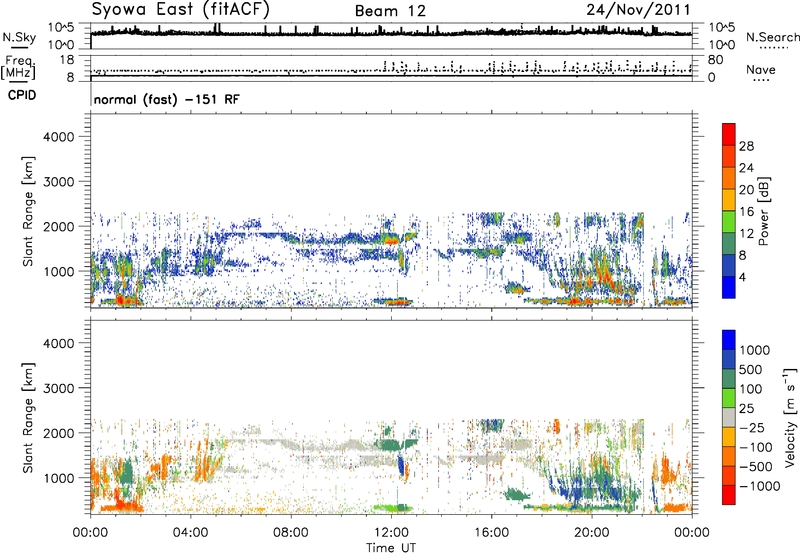Screen dimensions: 800x554
Task: Click the orange 20 dB power color segment
Action: [729, 178]
